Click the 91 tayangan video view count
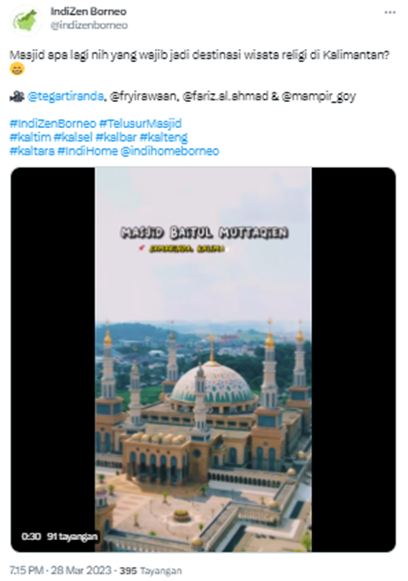This screenshot has width=408, height=581. coord(72,537)
